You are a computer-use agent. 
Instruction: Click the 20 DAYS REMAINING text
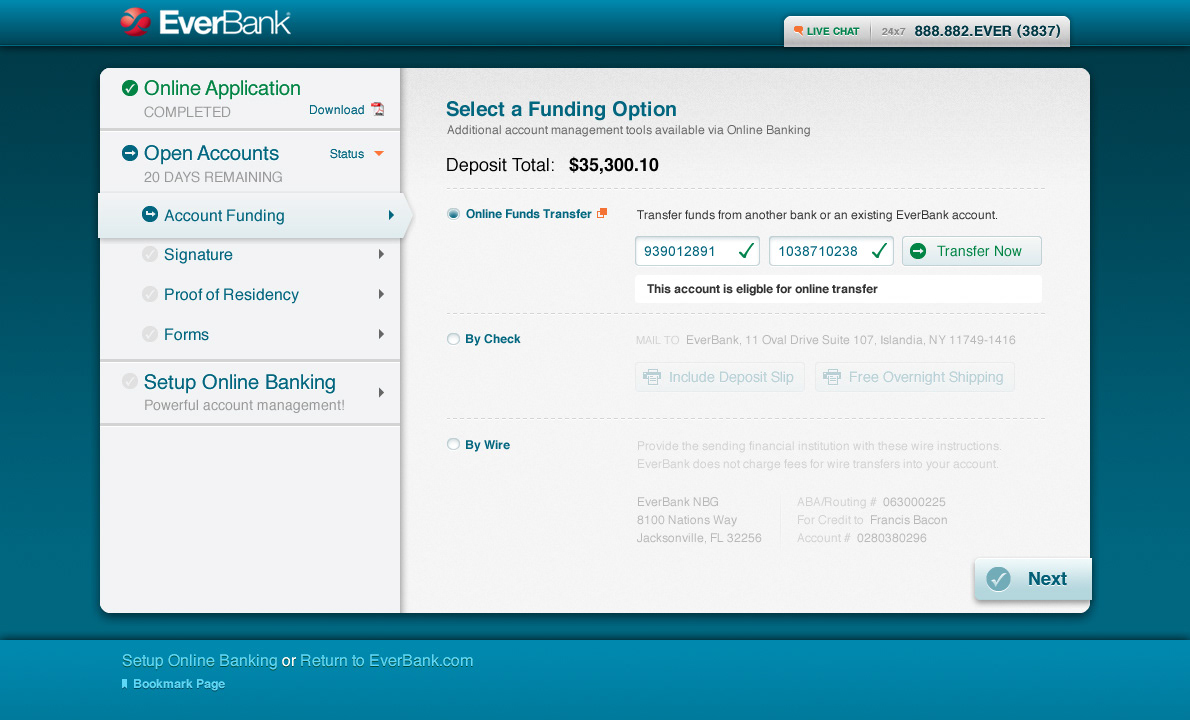(x=212, y=177)
